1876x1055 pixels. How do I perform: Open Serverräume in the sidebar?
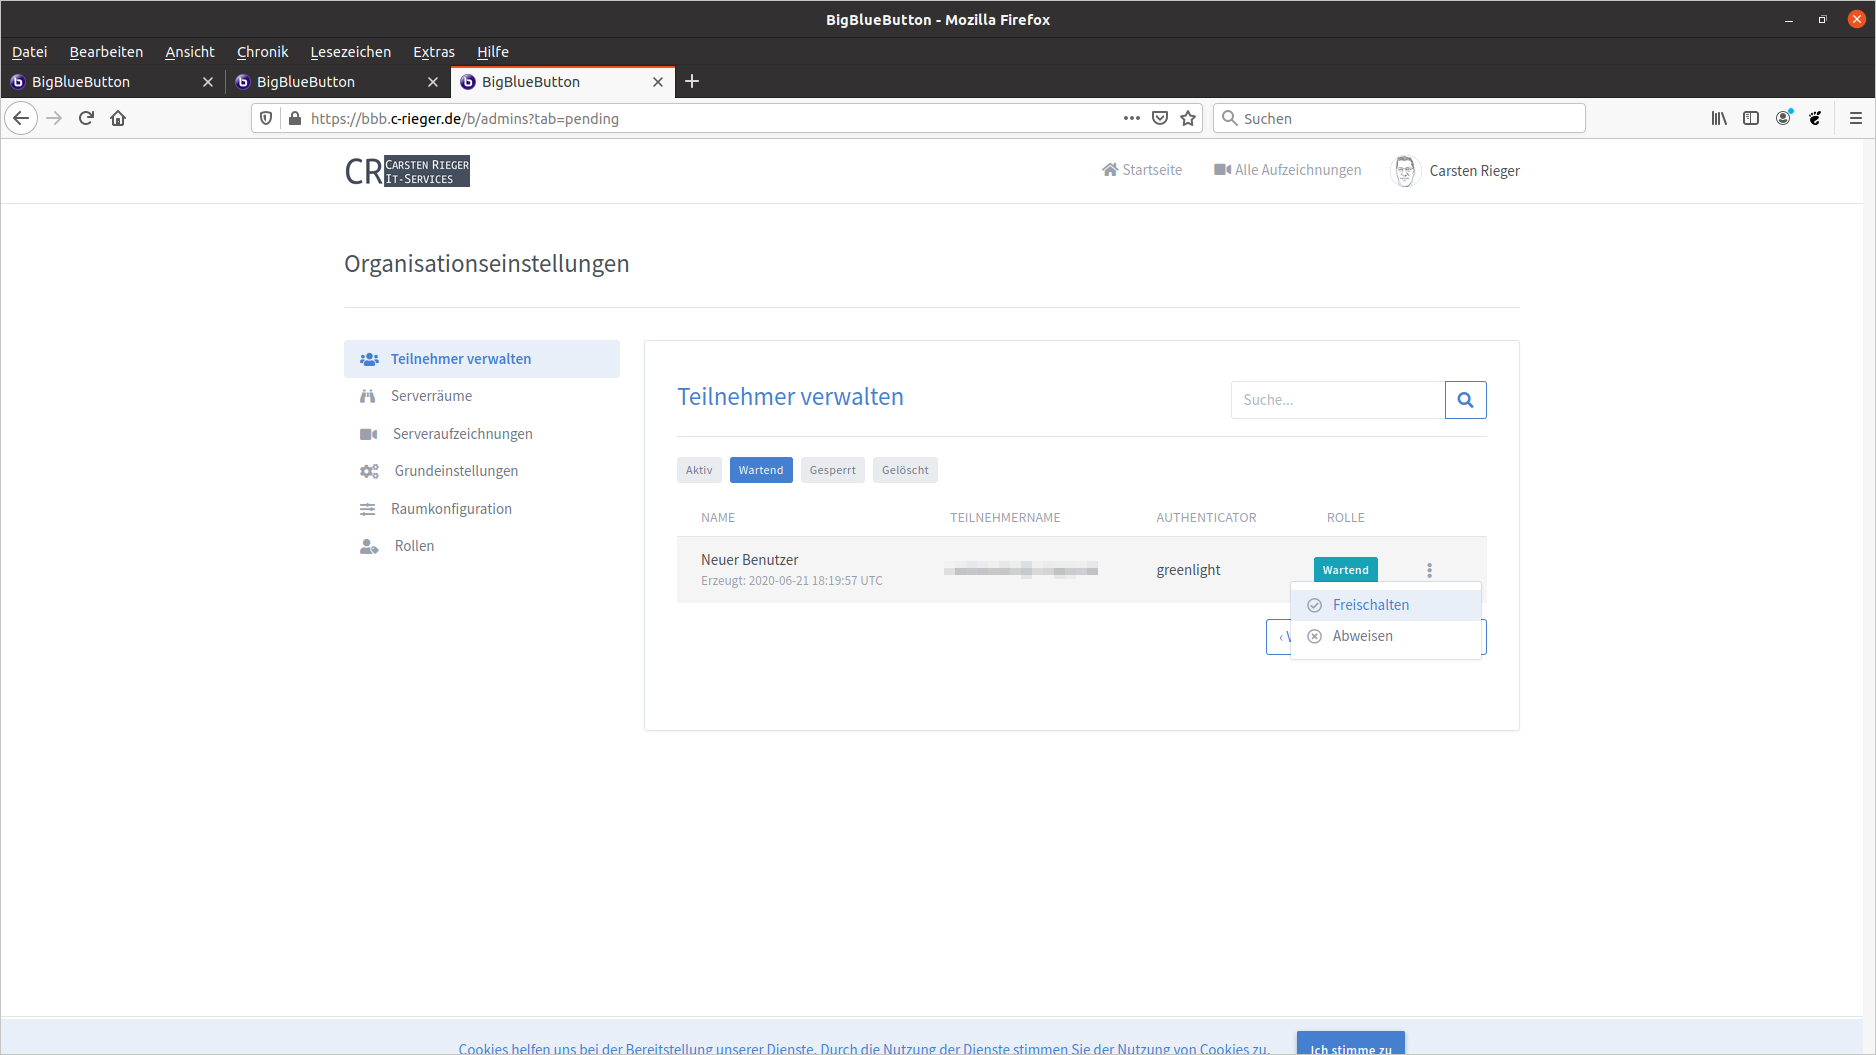tap(482, 396)
